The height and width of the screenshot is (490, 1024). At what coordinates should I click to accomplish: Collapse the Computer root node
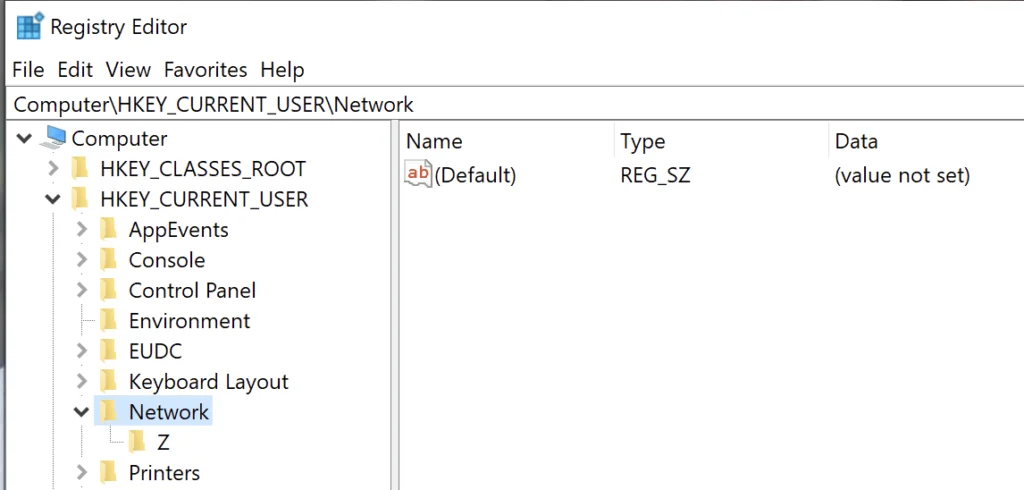pos(24,139)
